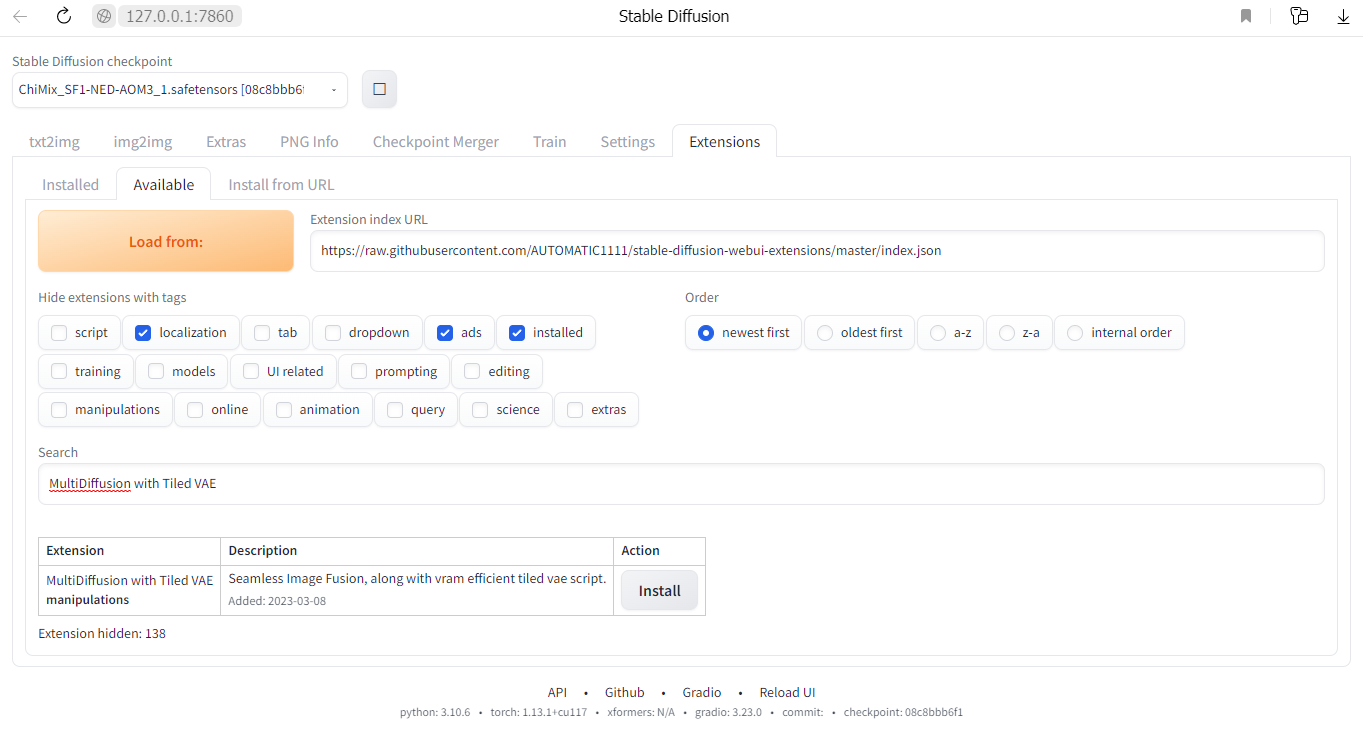
Task: Focus the Search text box
Action: coord(681,484)
